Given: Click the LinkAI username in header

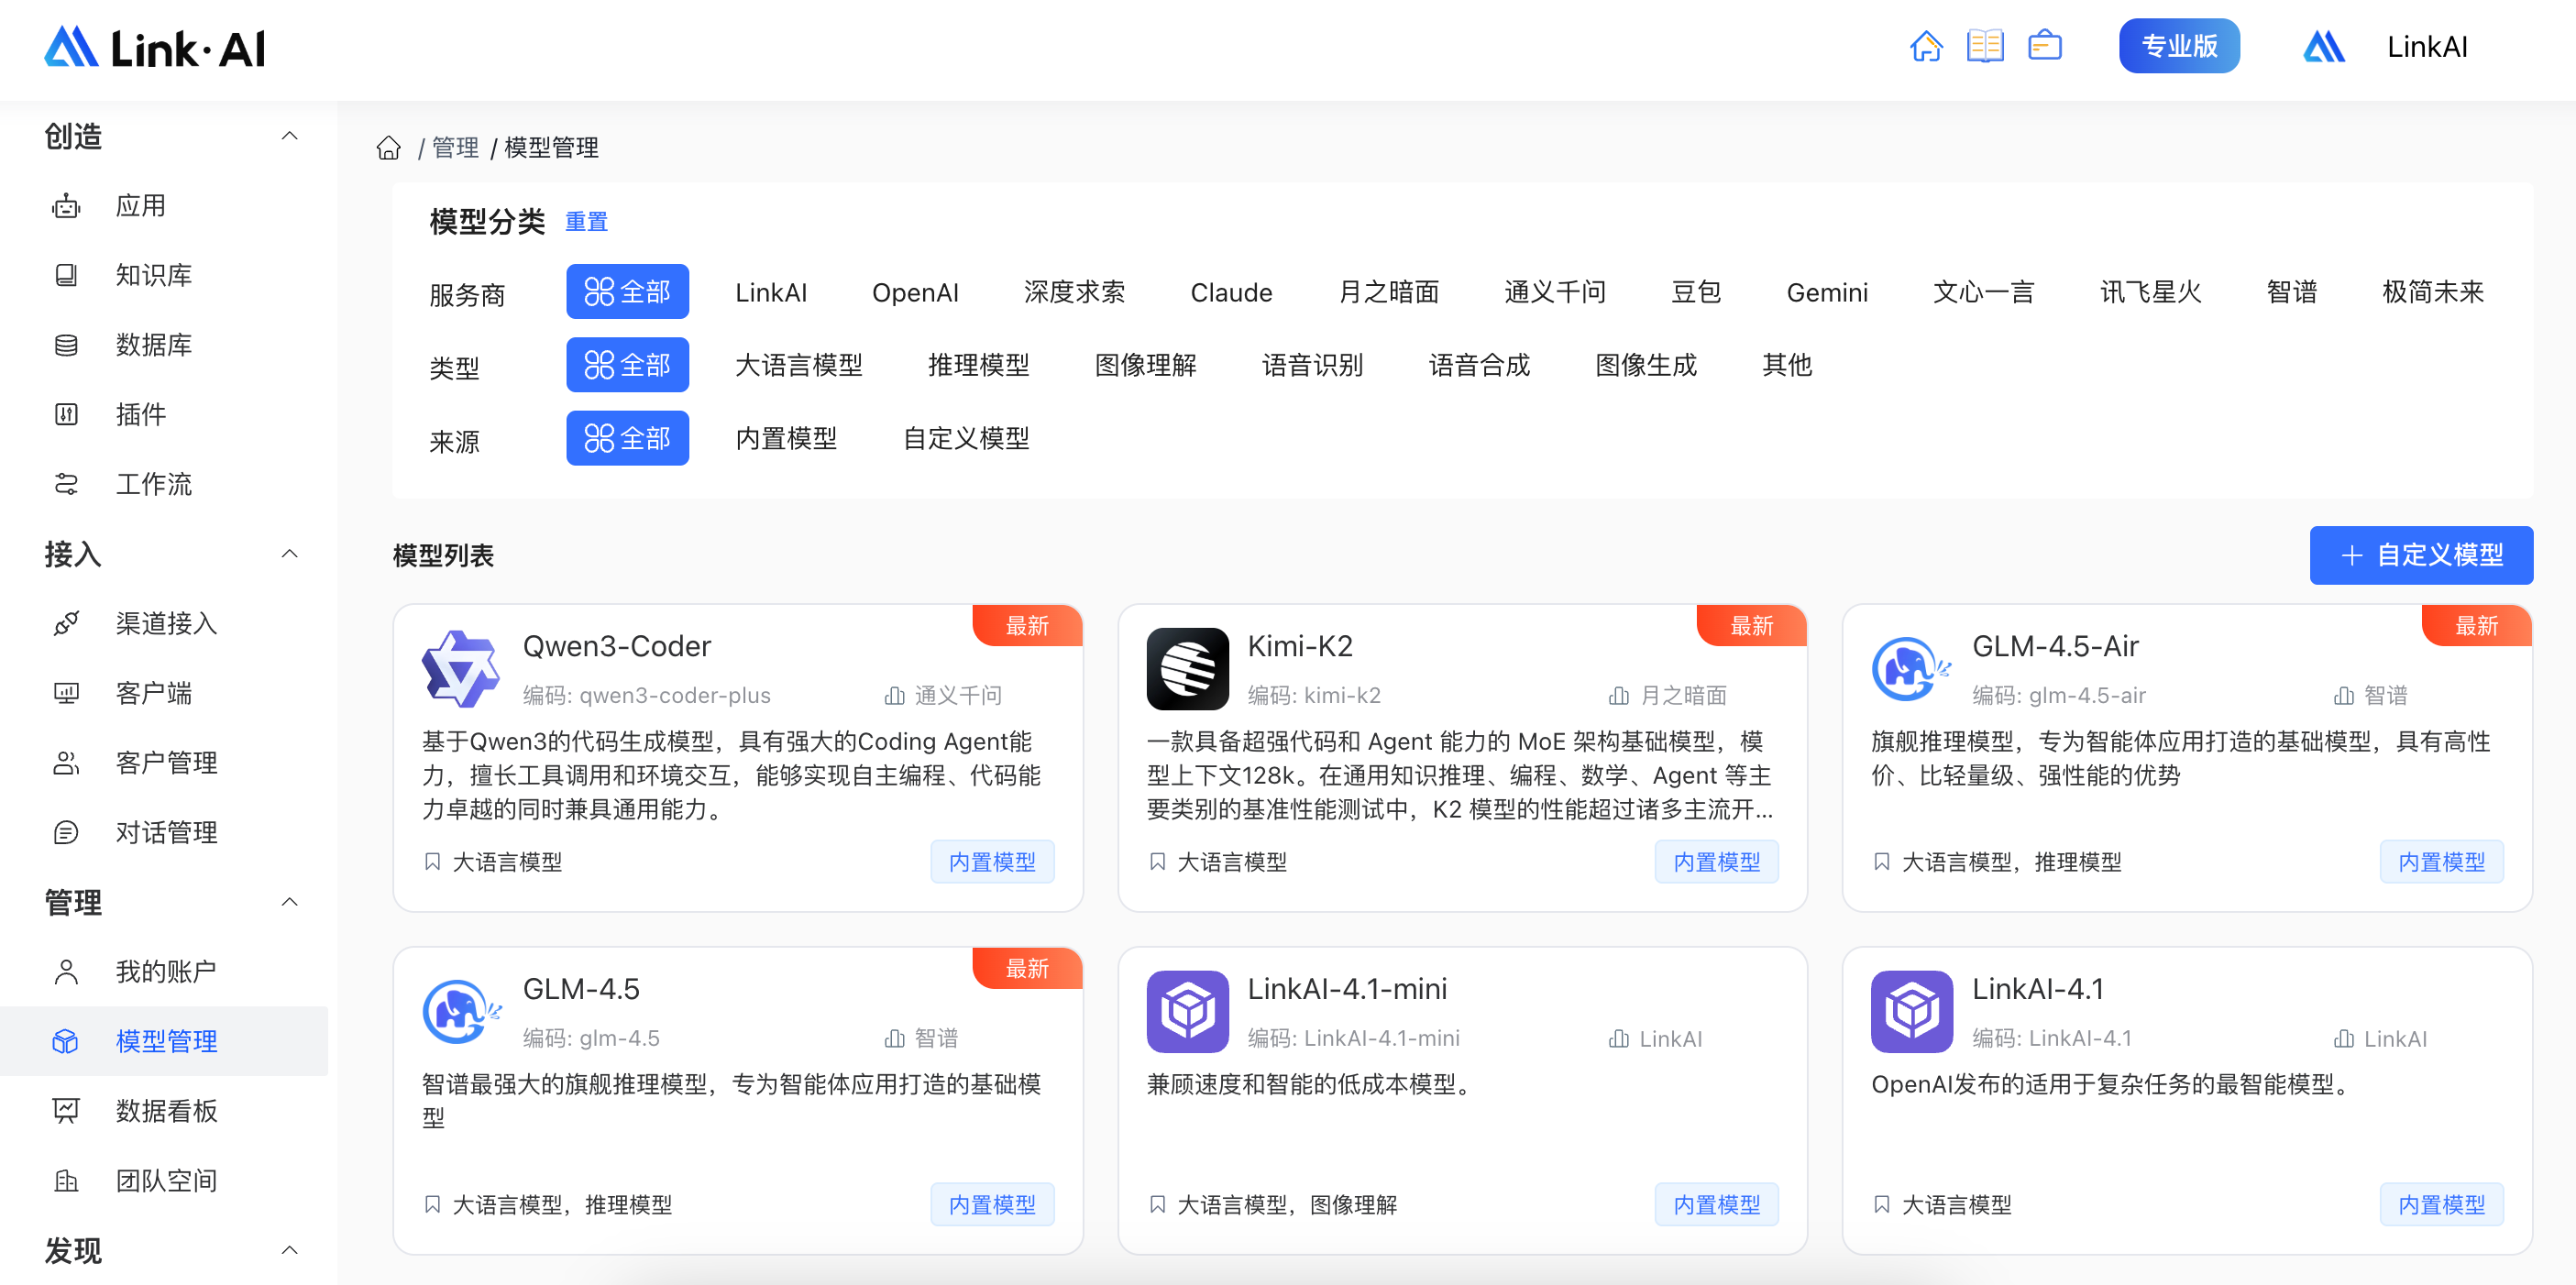Looking at the screenshot, I should pos(2427,47).
